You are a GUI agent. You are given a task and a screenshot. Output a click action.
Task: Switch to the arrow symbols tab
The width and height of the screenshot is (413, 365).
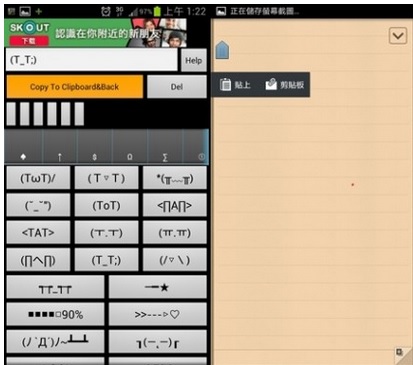coord(60,147)
